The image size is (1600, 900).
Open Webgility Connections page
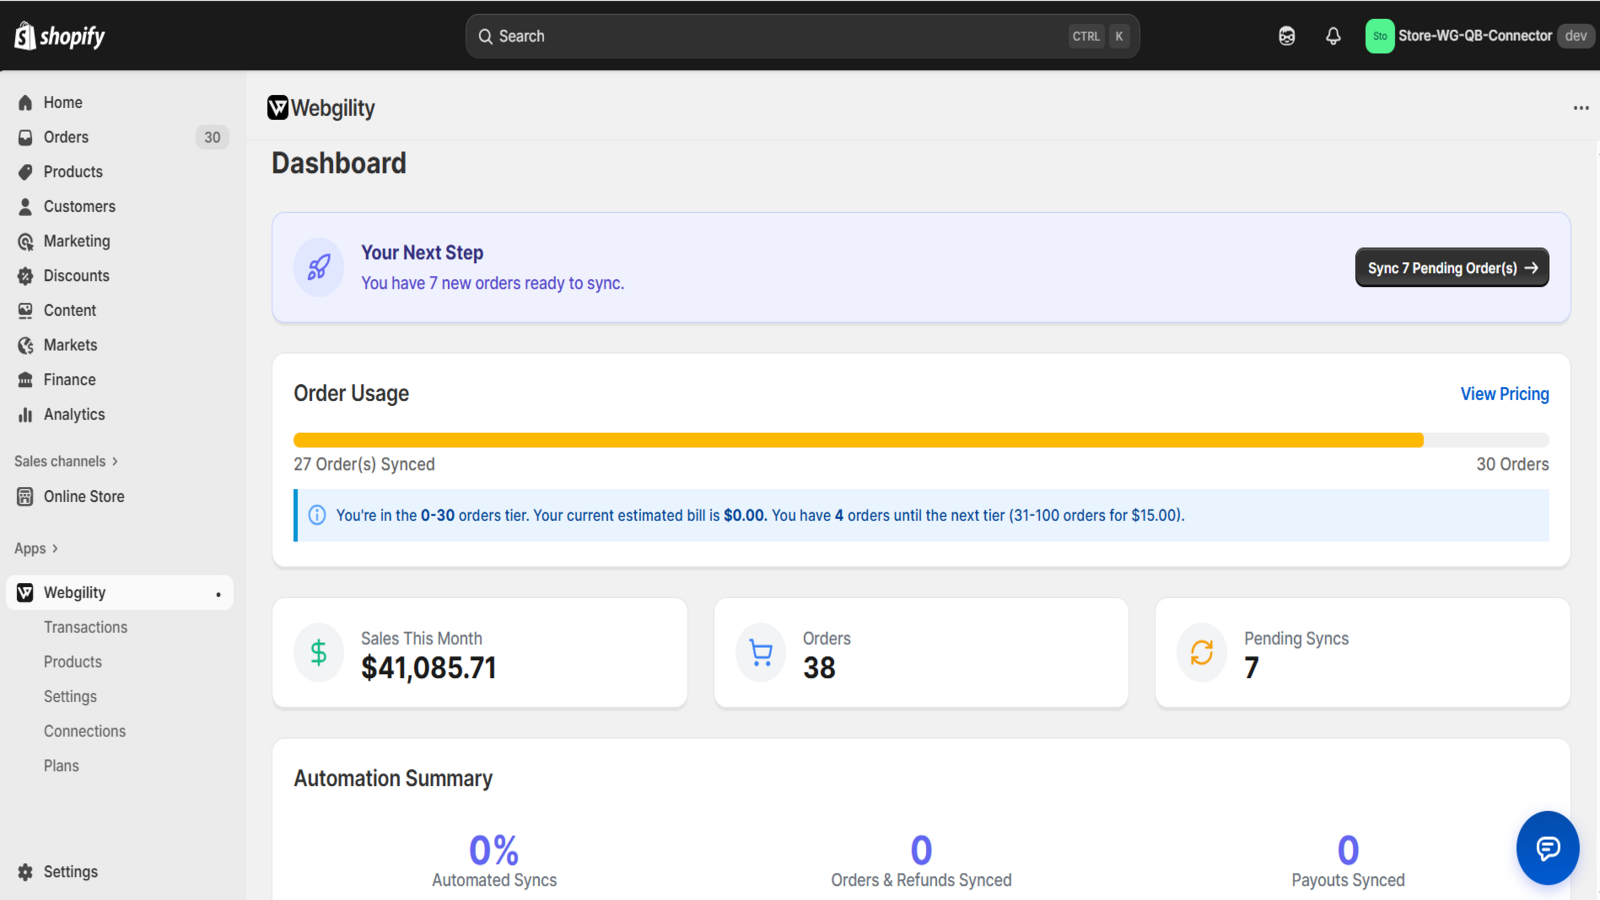tap(84, 731)
